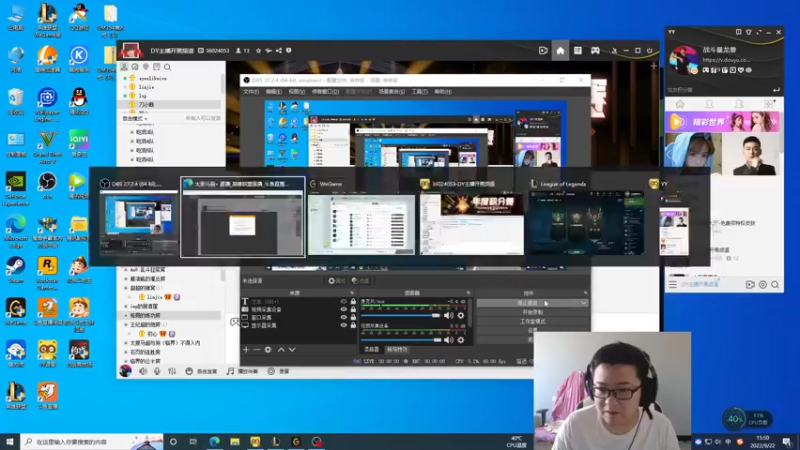Mute the first mixer channel speaker
Image resolution: width=800 pixels, height=450 pixels.
tap(448, 315)
